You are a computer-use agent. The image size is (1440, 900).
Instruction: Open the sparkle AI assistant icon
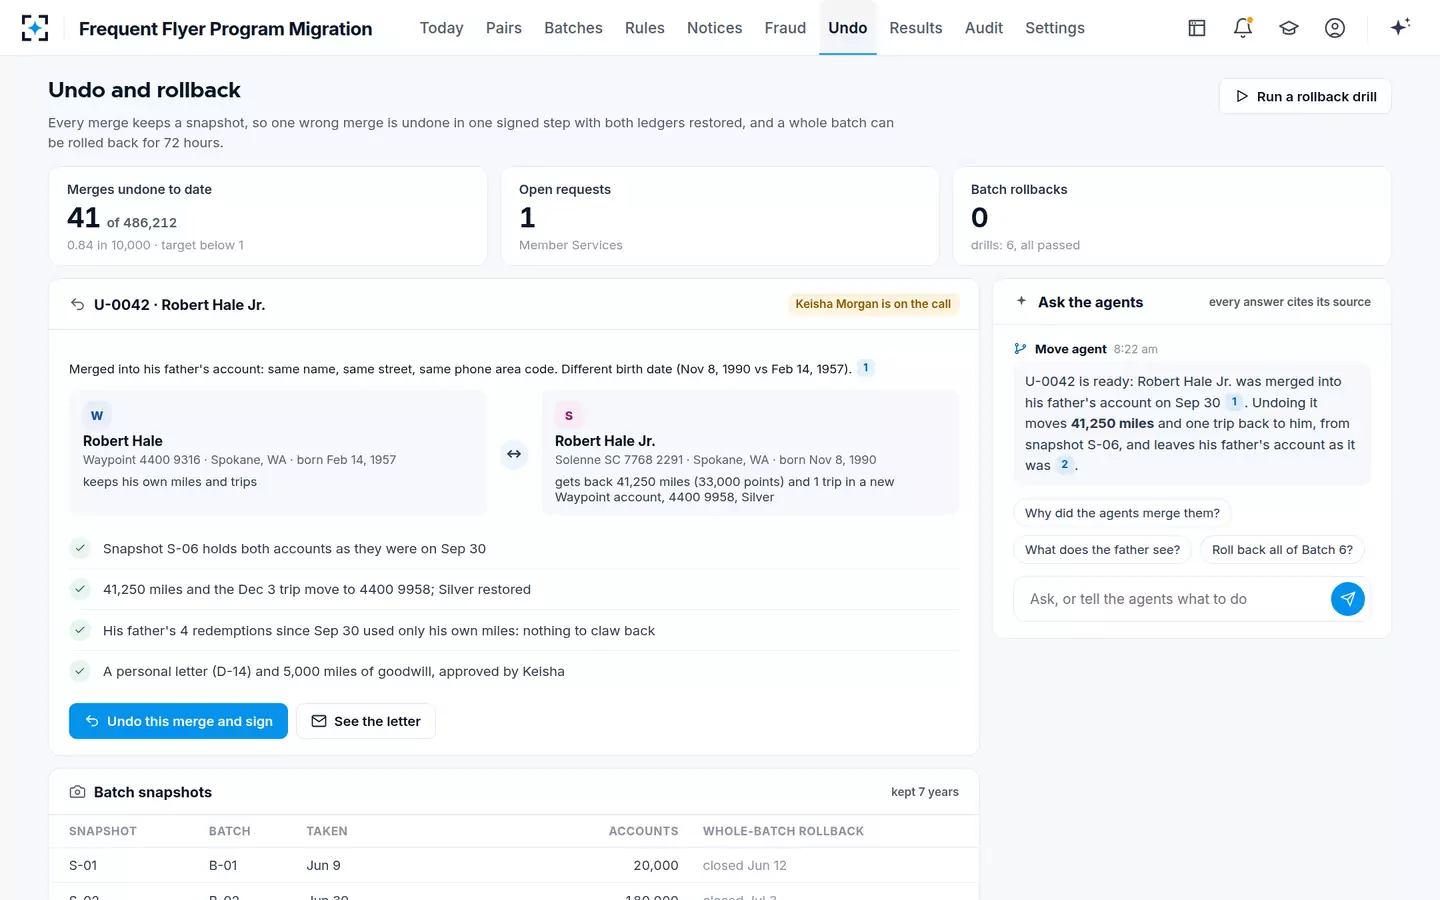(x=1400, y=27)
